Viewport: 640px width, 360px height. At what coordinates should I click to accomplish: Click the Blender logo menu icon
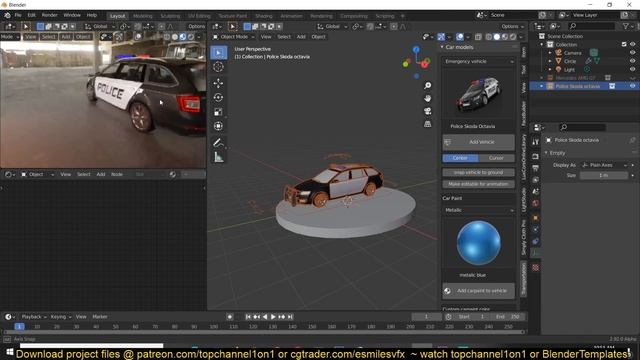7,15
